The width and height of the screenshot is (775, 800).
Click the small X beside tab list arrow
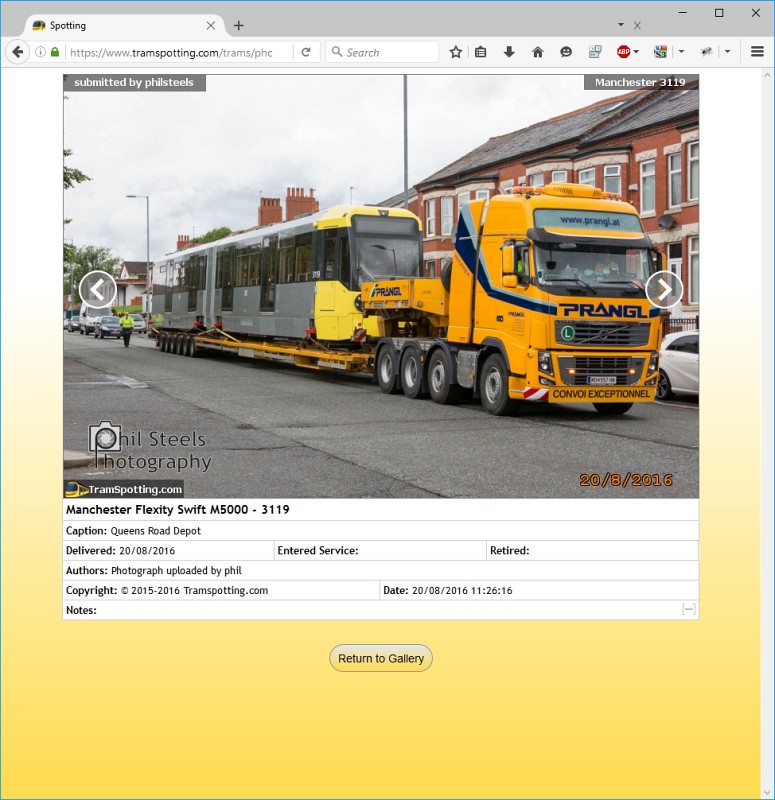tap(637, 26)
